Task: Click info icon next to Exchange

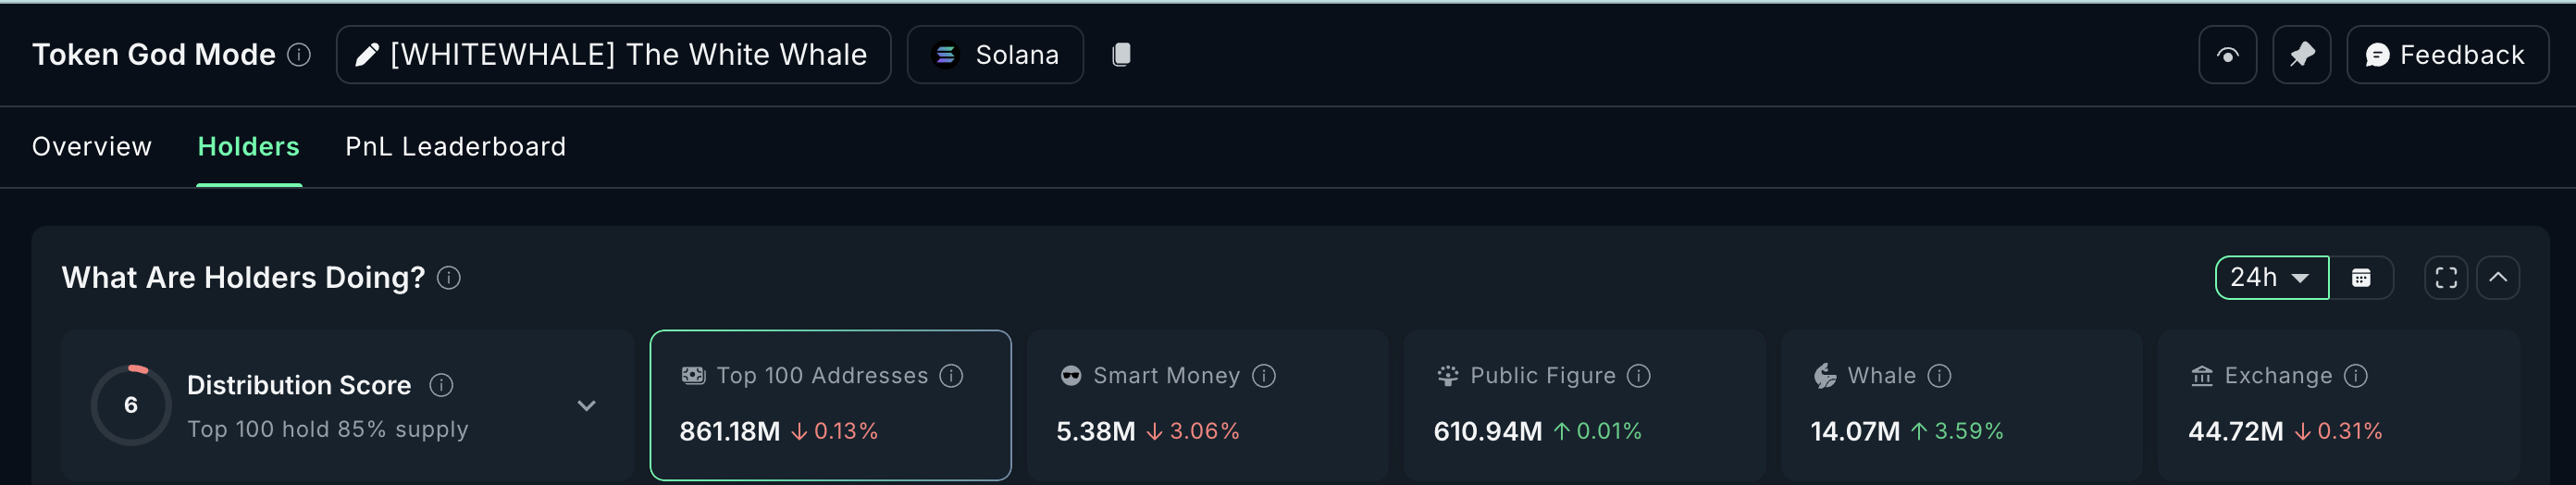Action: coord(2356,376)
